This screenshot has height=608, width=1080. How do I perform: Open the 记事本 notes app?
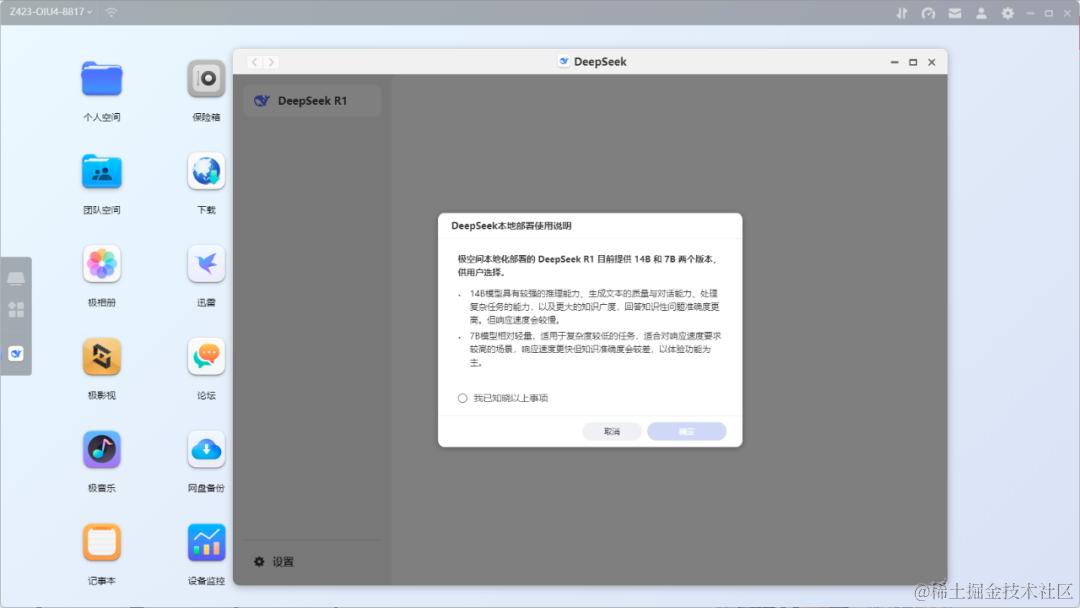(101, 541)
